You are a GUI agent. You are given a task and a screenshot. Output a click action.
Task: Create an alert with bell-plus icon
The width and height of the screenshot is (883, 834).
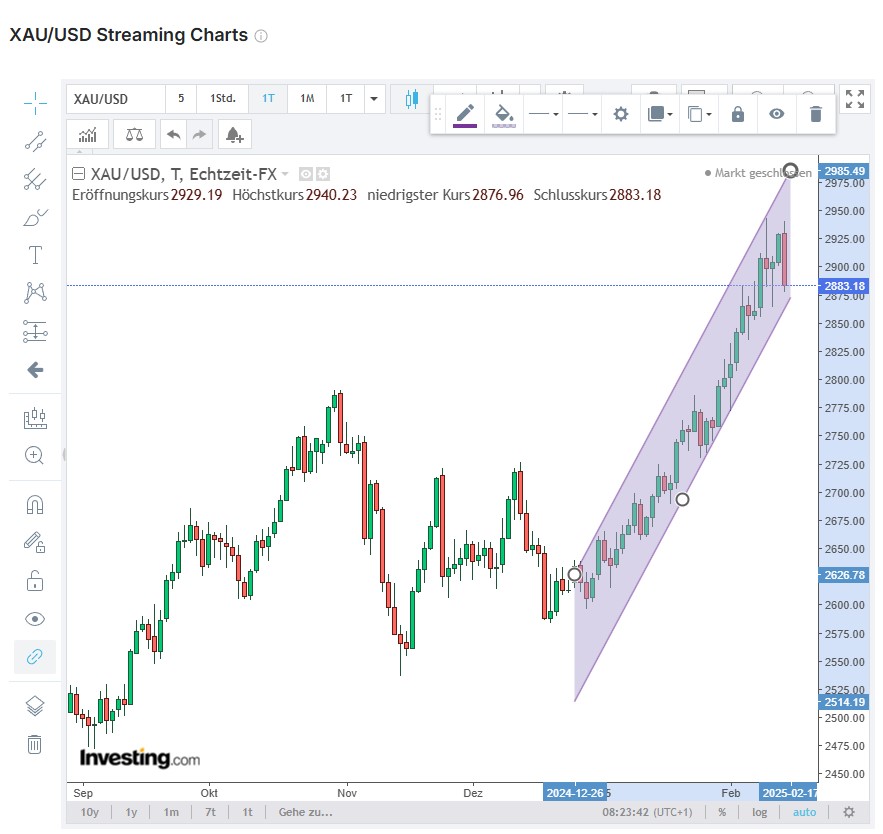click(x=234, y=135)
